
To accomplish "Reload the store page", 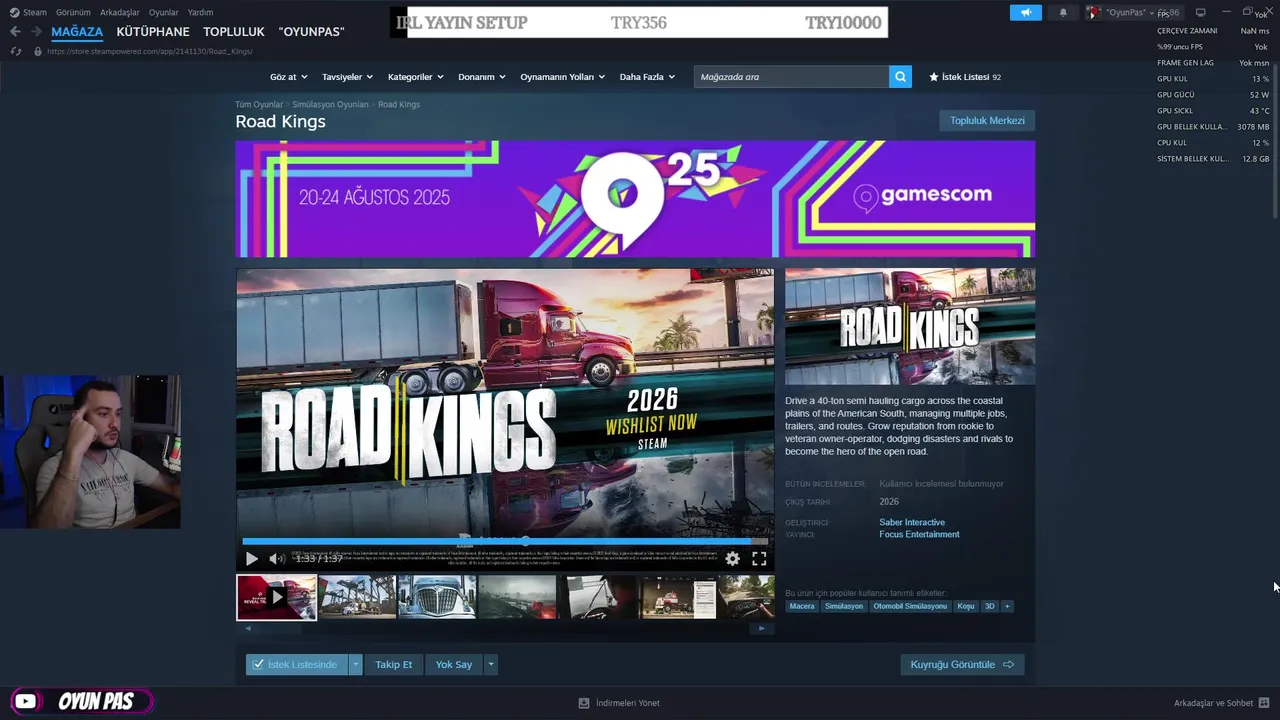I will click(x=15, y=51).
